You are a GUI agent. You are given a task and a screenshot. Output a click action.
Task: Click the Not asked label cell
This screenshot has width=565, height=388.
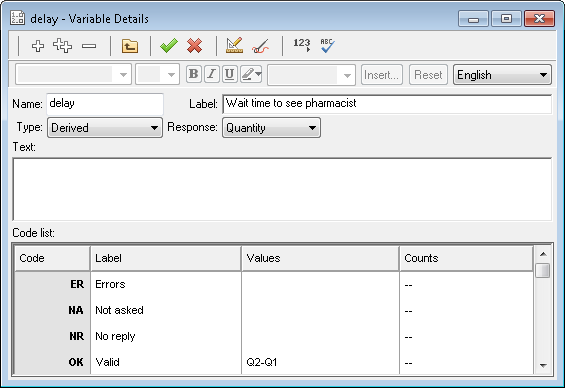click(166, 310)
